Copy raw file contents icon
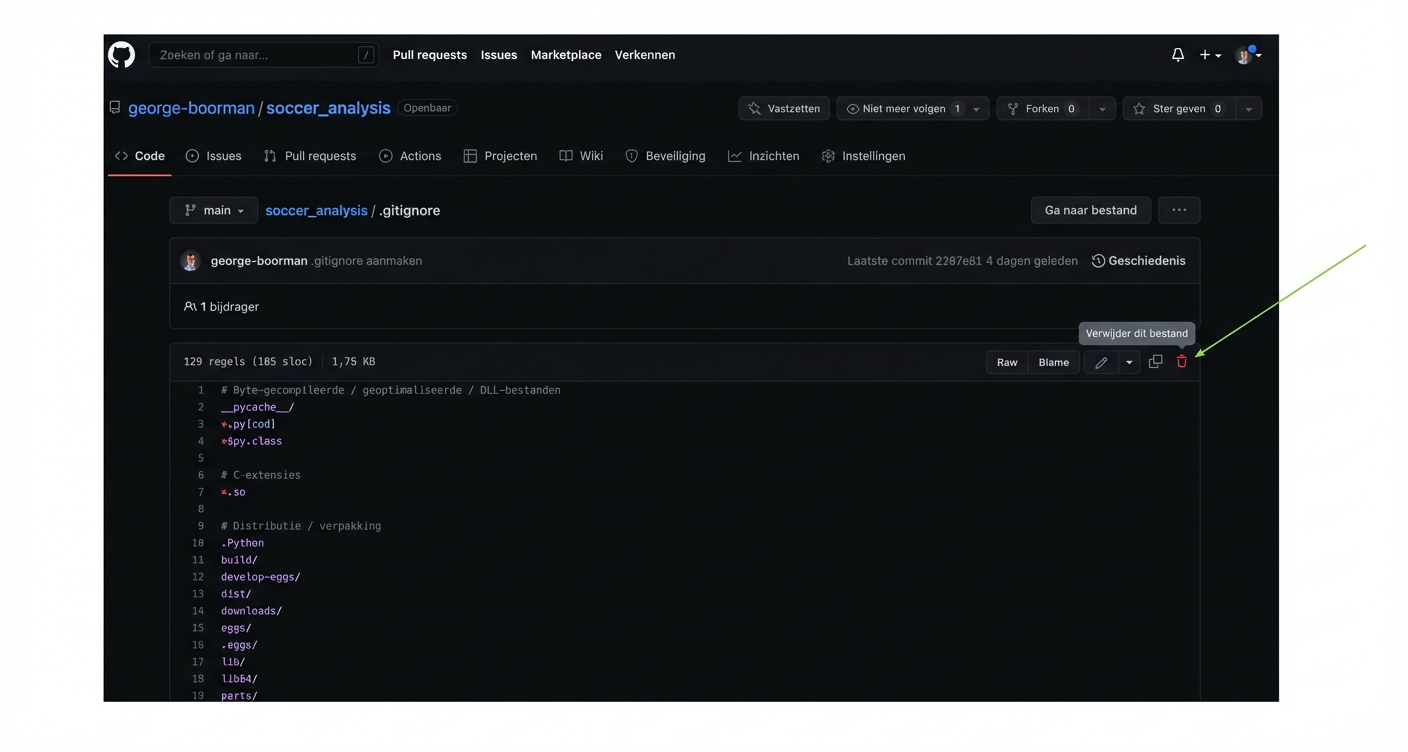The image size is (1408, 752). click(1155, 362)
